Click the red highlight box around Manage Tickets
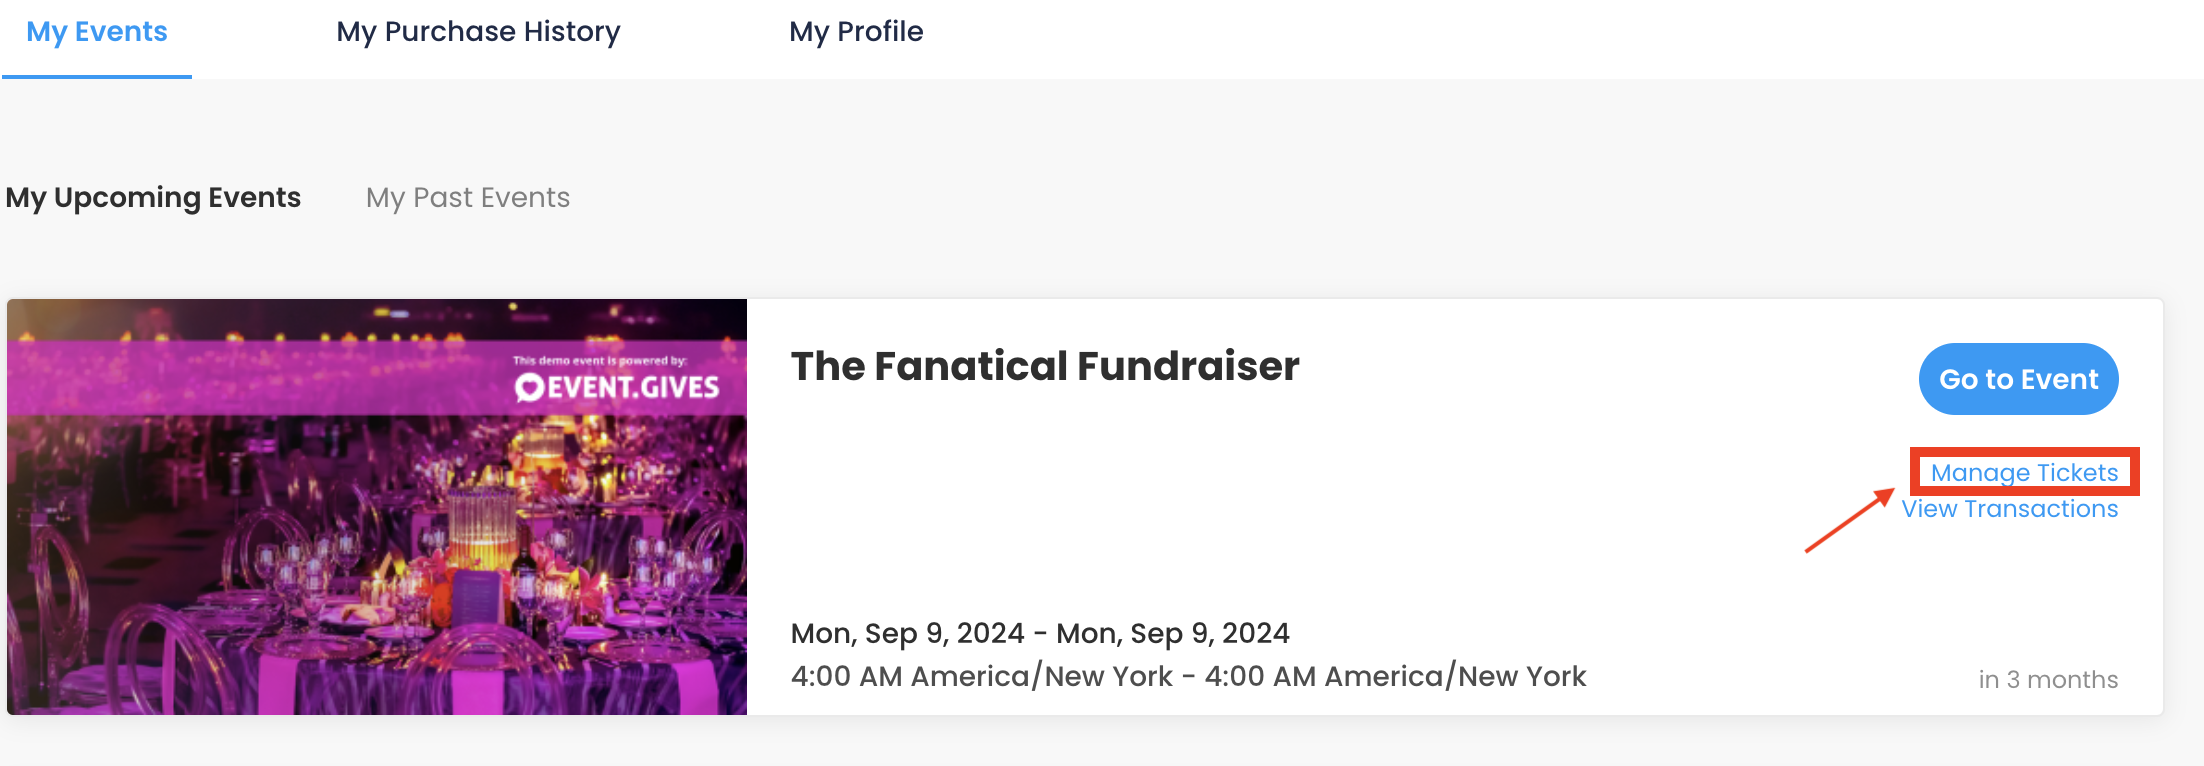 point(2024,471)
